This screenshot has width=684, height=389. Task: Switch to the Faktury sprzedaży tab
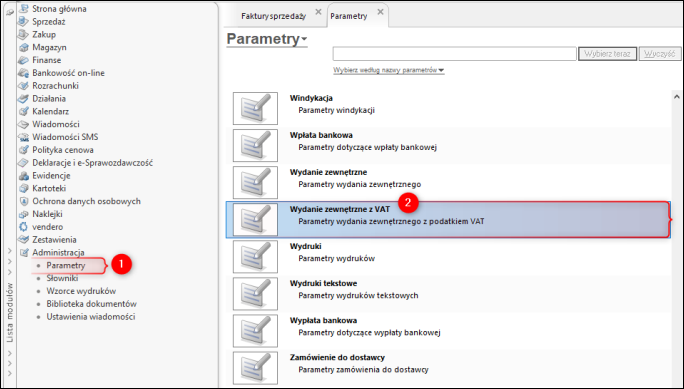coord(274,16)
